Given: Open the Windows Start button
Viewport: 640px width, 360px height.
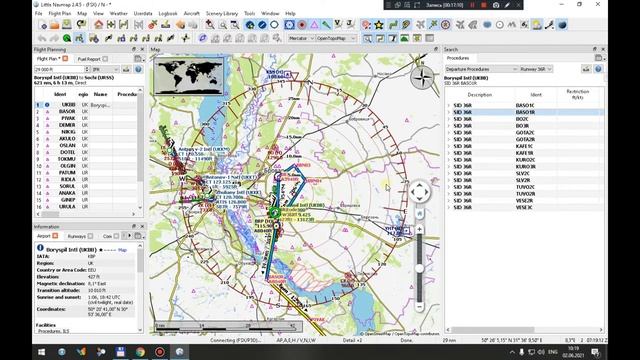Looking at the screenshot, I should pyautogui.click(x=42, y=351).
